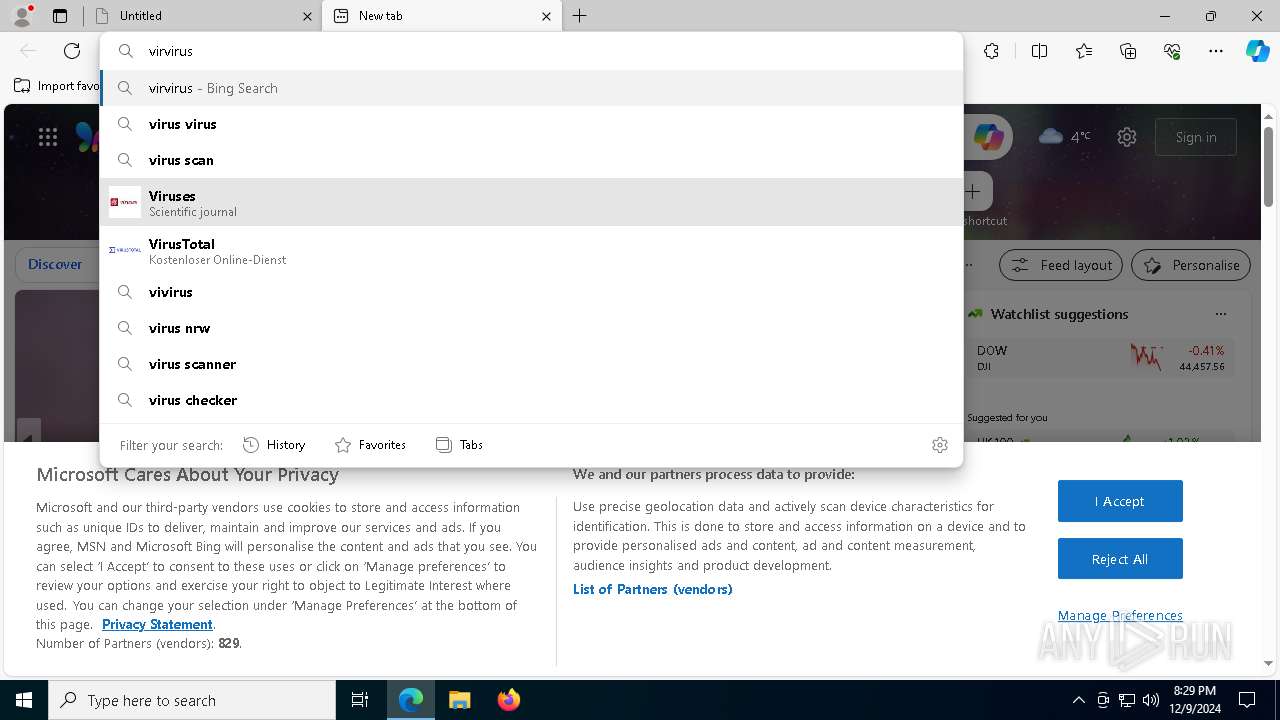The height and width of the screenshot is (720, 1280).
Task: Close the New tab tab
Action: (546, 16)
